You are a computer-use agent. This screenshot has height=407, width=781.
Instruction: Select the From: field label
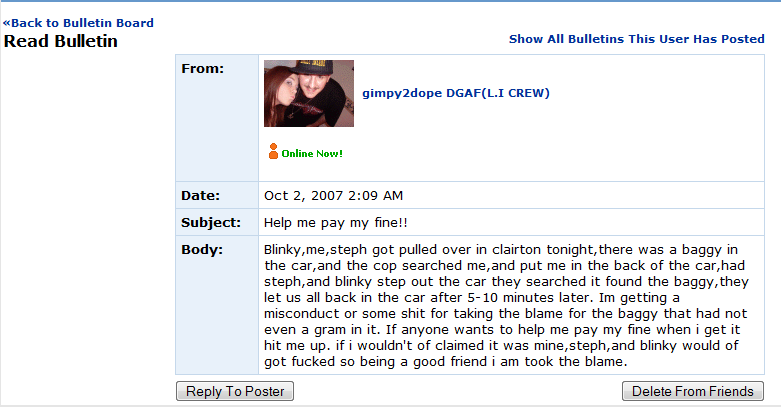click(x=202, y=69)
